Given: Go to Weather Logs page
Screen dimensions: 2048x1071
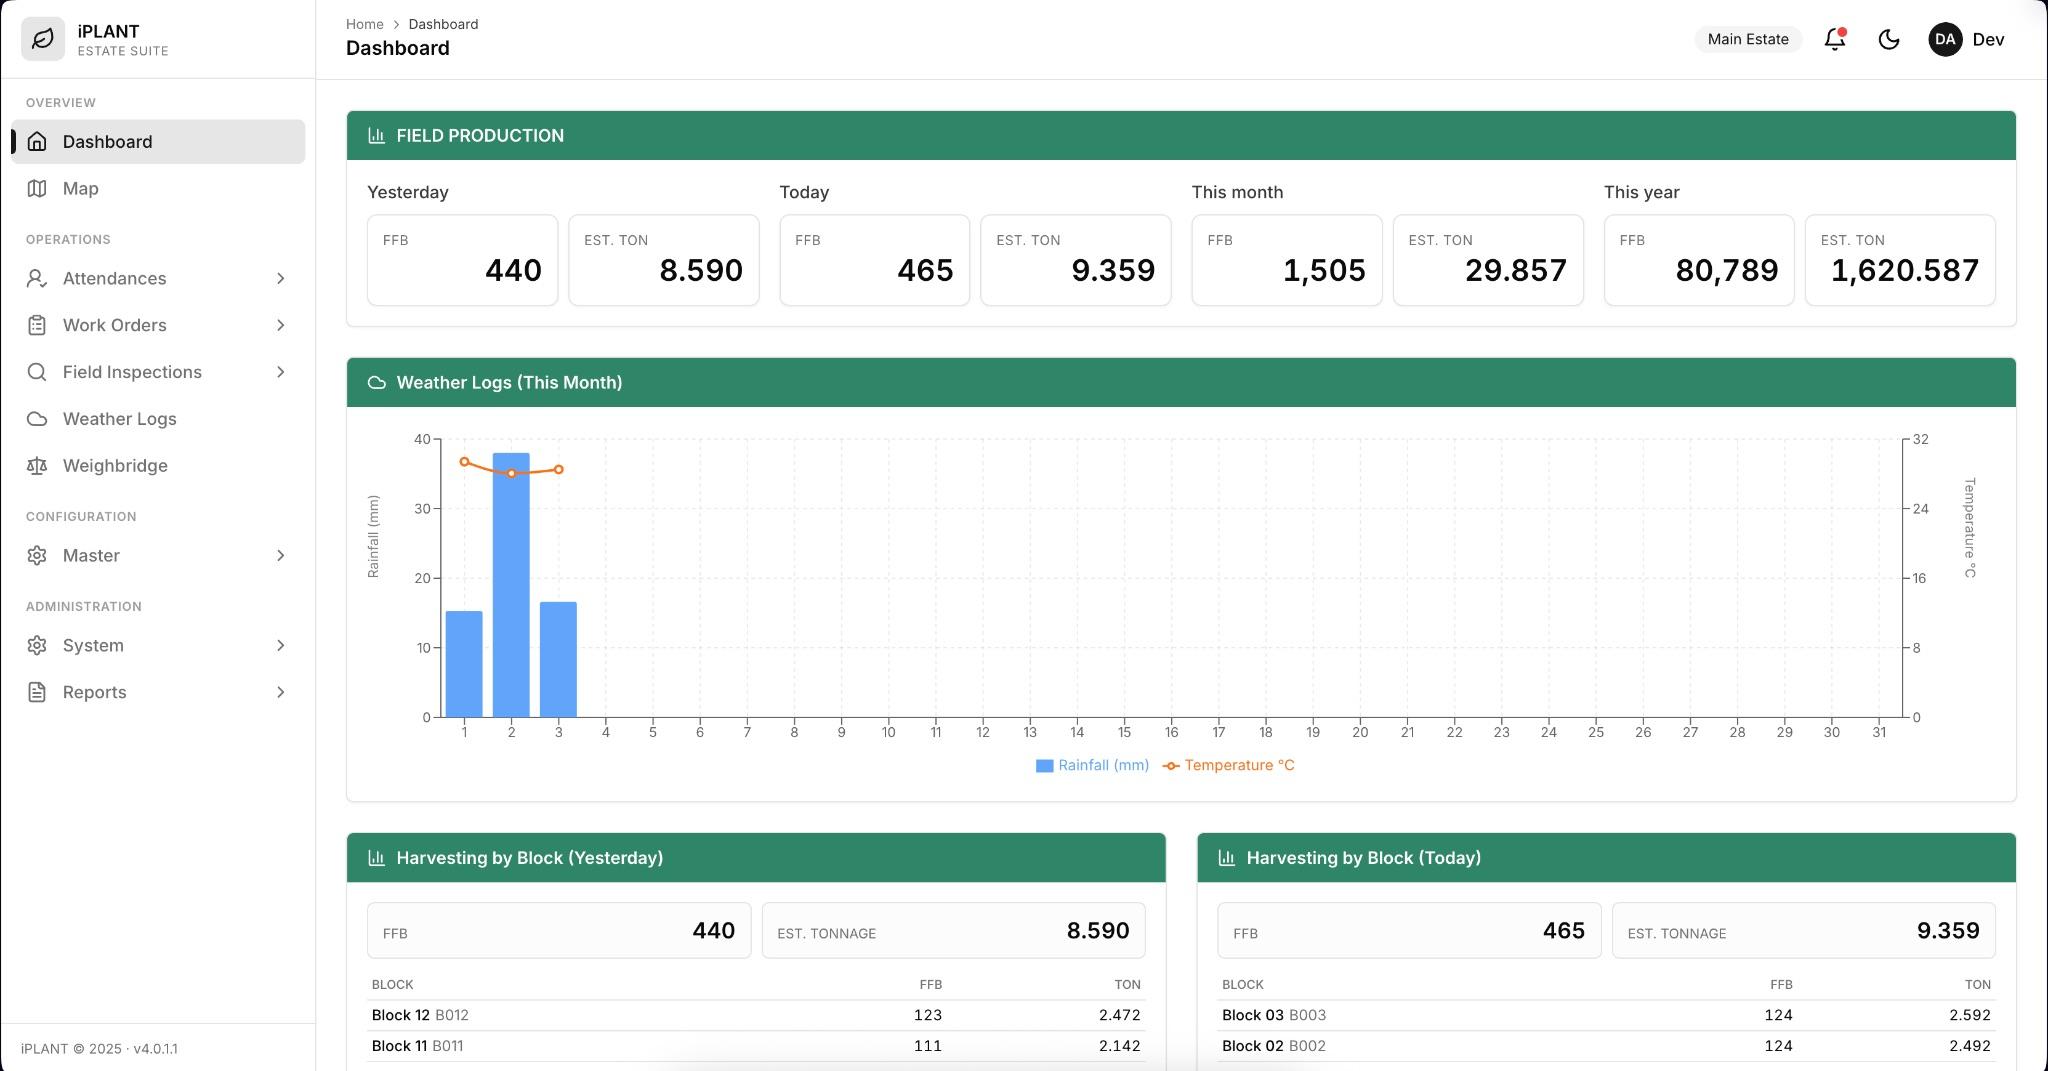Looking at the screenshot, I should [158, 419].
